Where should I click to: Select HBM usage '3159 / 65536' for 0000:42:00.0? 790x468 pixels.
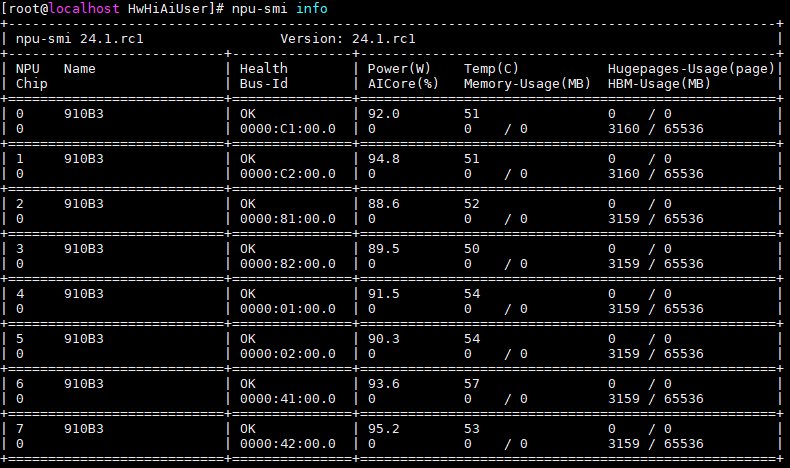pos(655,444)
